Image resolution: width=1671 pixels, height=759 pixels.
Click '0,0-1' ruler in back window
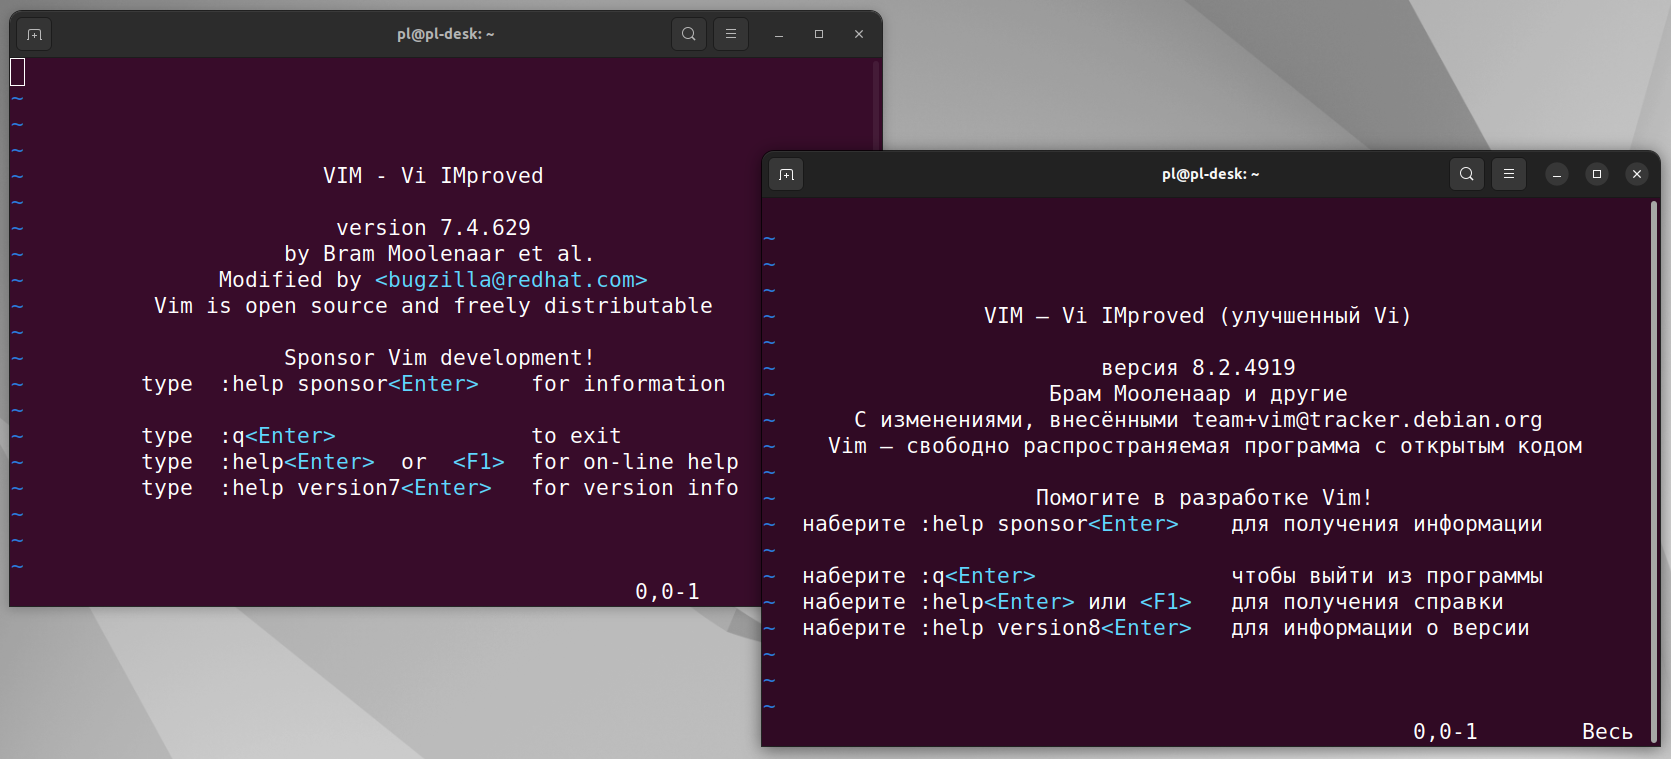[667, 592]
